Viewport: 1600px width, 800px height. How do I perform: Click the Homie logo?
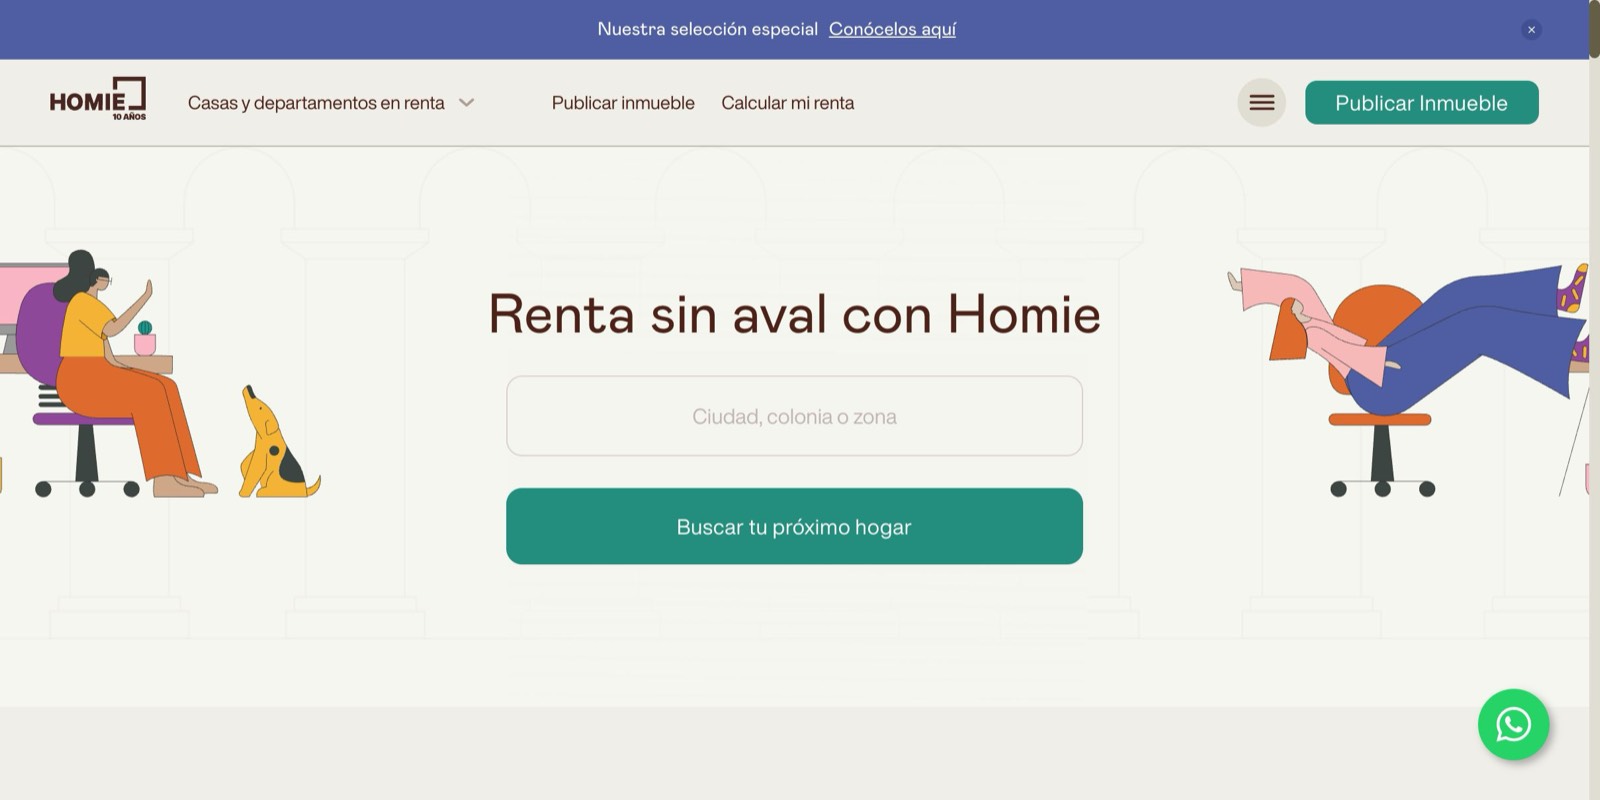(x=98, y=100)
